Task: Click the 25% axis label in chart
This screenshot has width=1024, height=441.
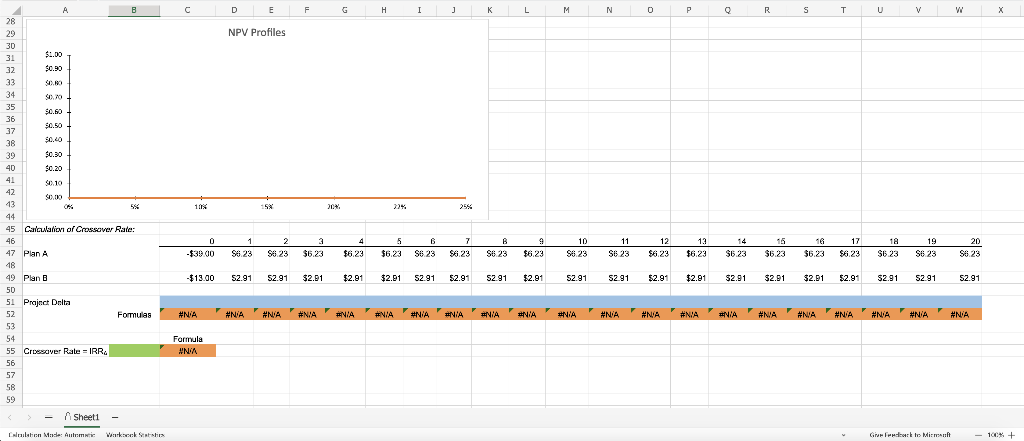Action: tap(466, 206)
